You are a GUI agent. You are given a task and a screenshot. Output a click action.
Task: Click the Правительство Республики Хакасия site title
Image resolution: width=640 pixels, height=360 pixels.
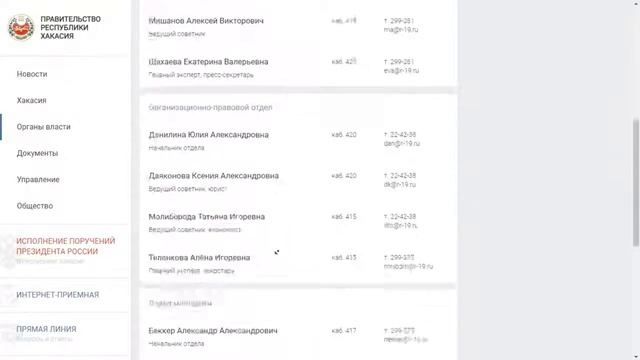[x=70, y=27]
